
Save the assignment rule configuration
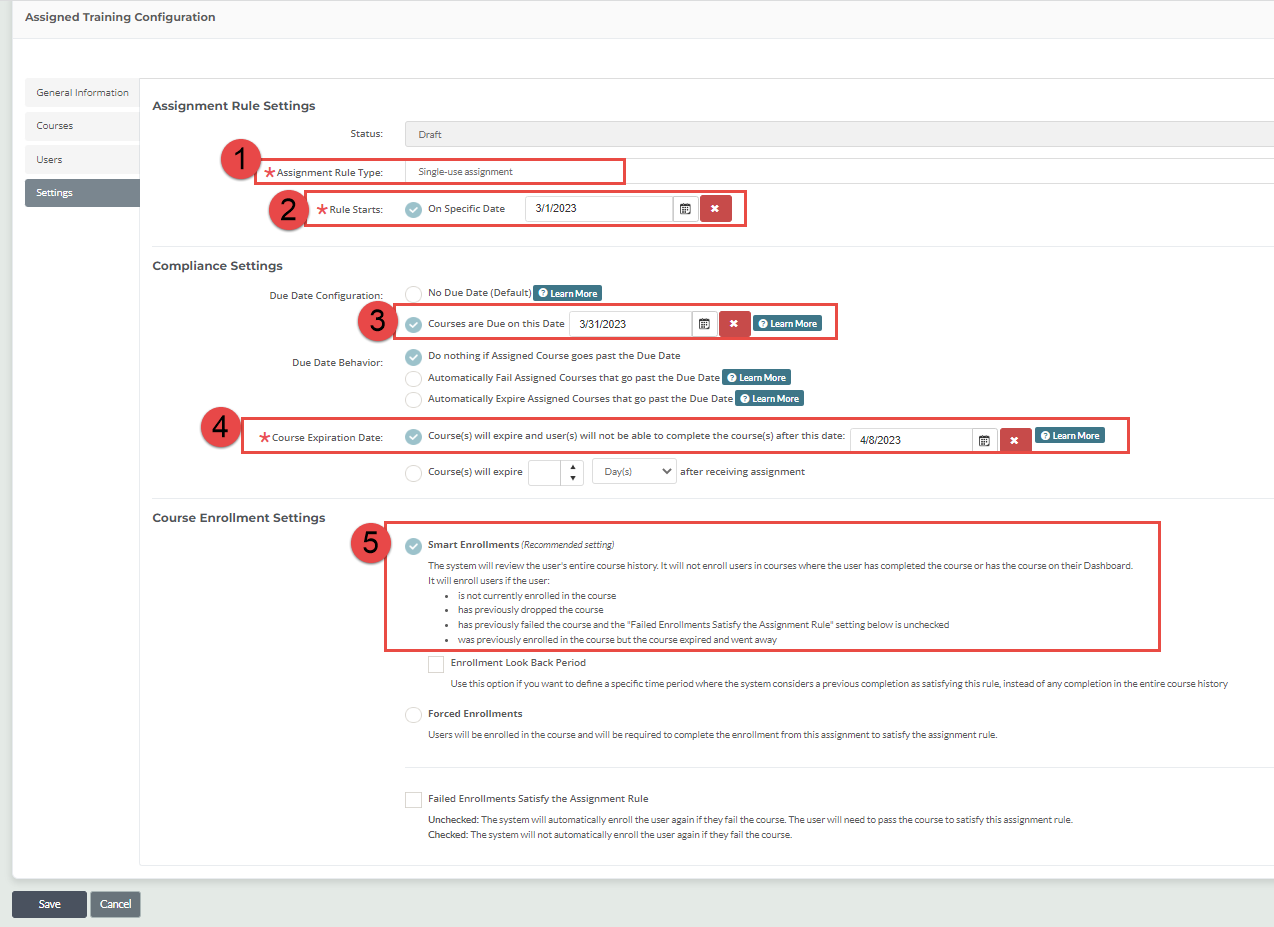point(48,903)
